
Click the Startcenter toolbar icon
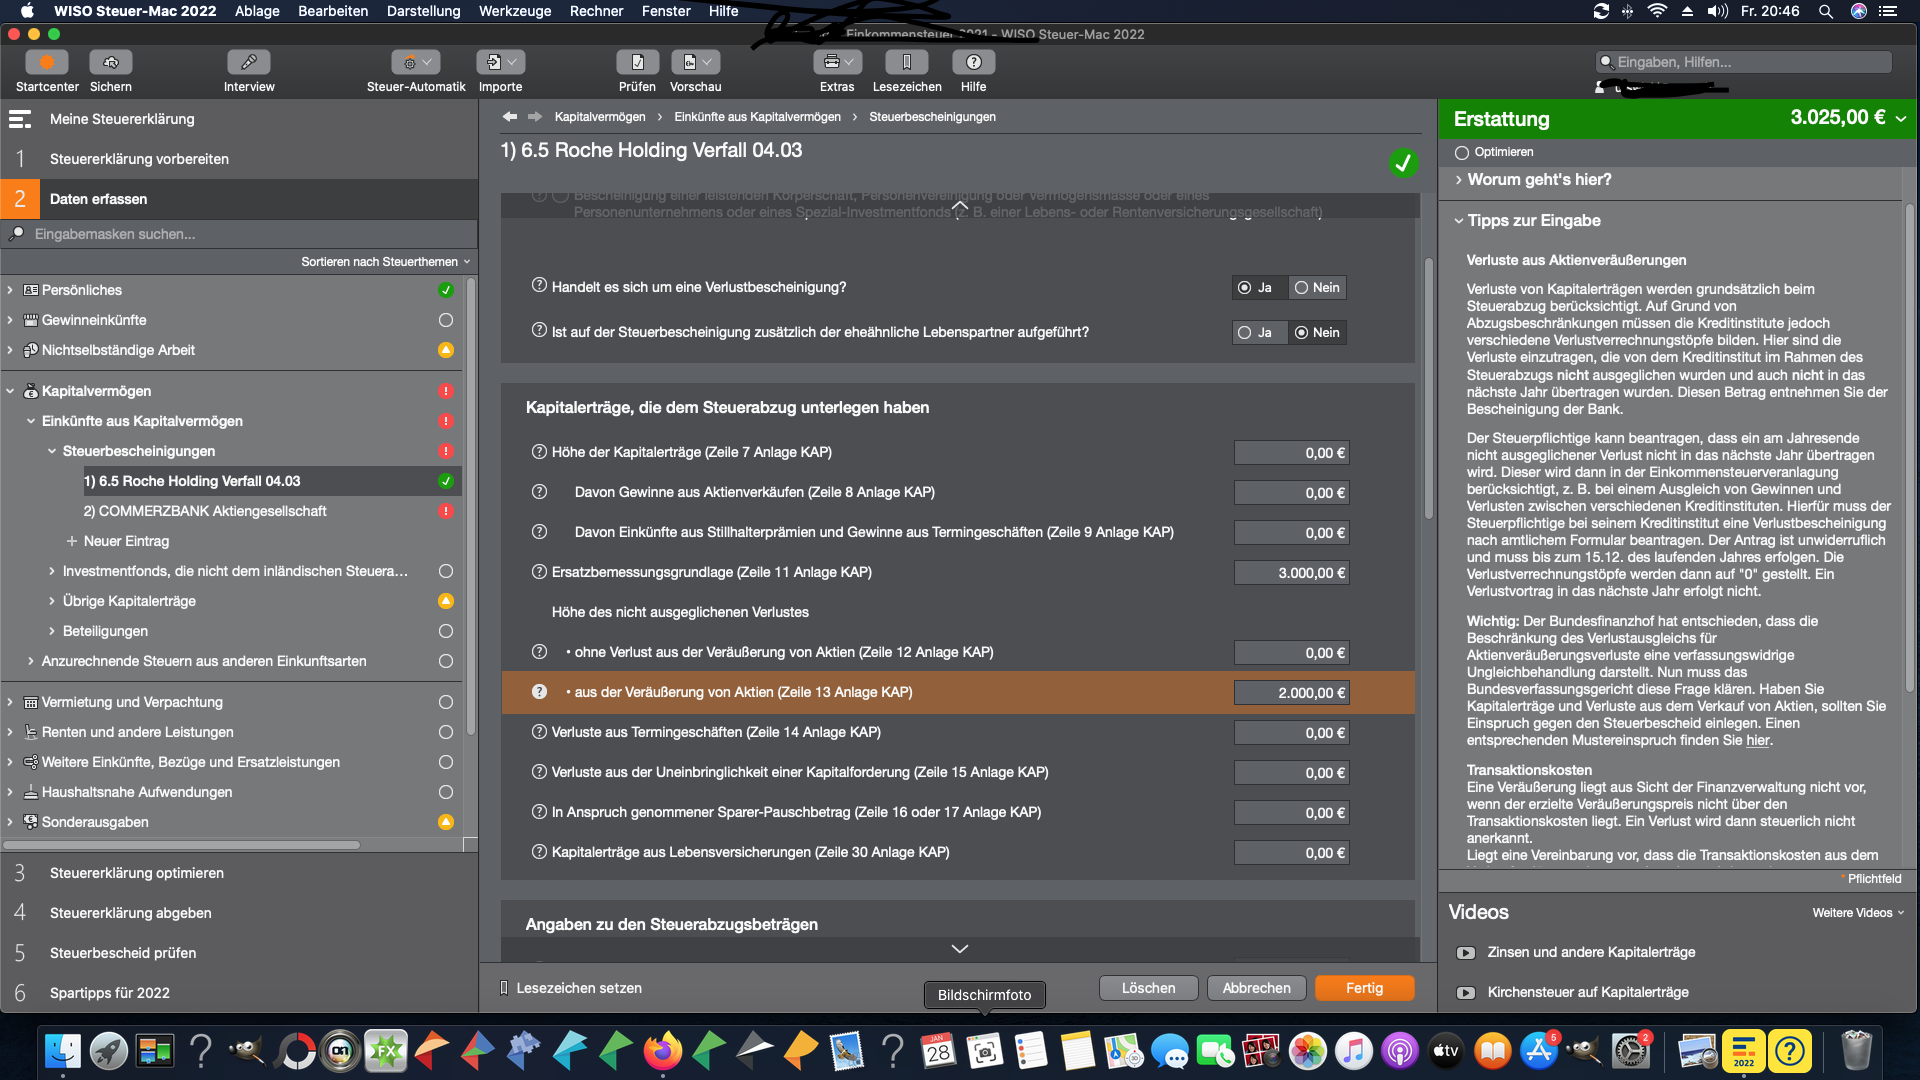pos(46,63)
